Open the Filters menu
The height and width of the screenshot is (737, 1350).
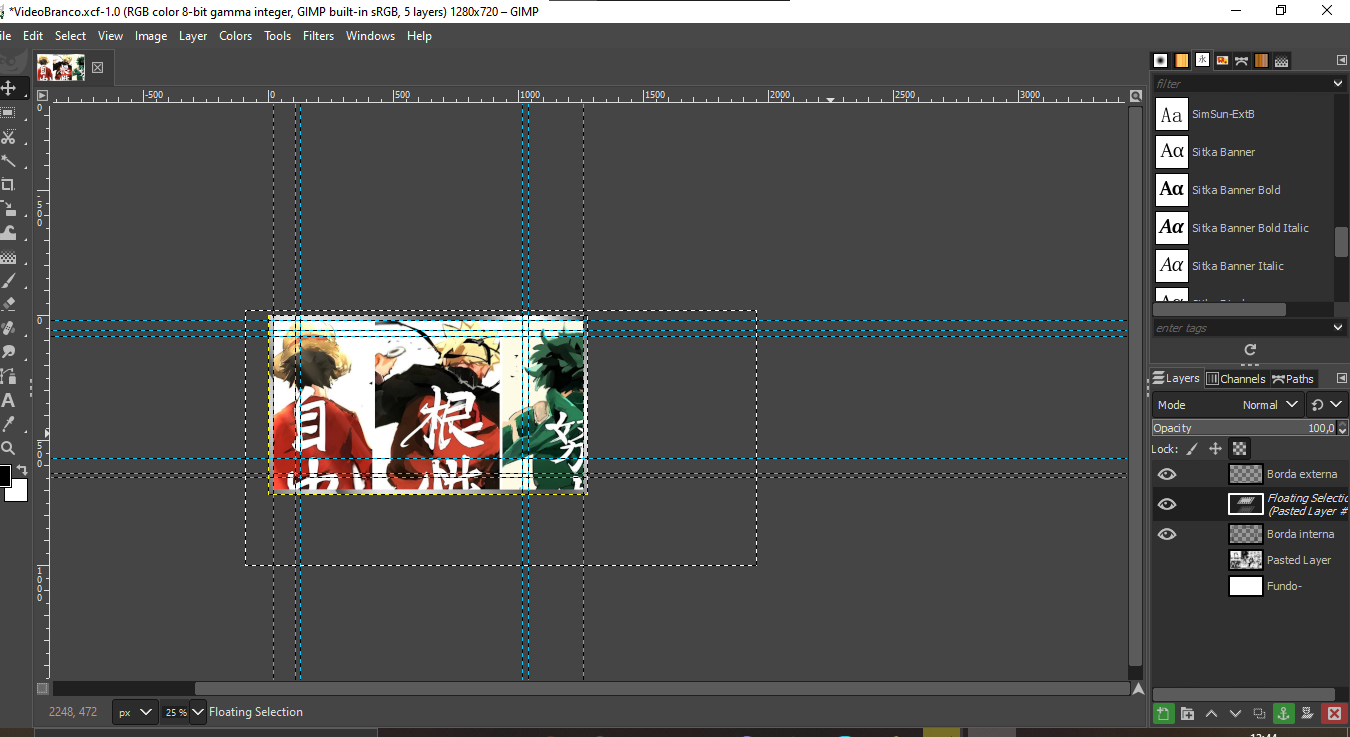click(x=318, y=36)
